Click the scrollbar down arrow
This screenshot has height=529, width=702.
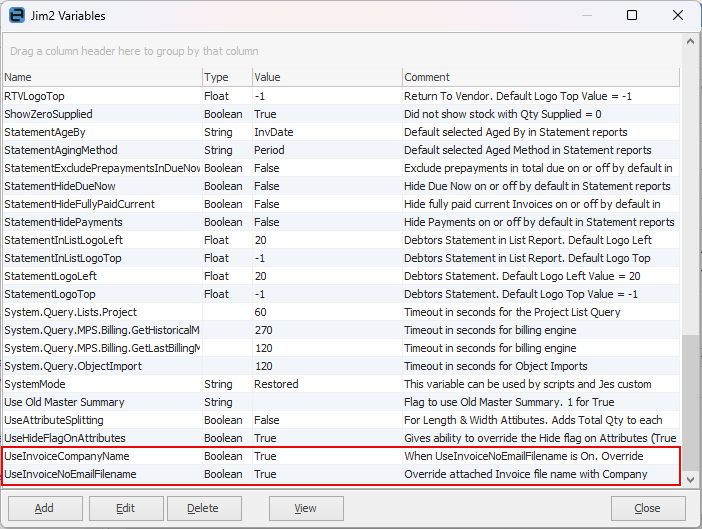[x=690, y=479]
